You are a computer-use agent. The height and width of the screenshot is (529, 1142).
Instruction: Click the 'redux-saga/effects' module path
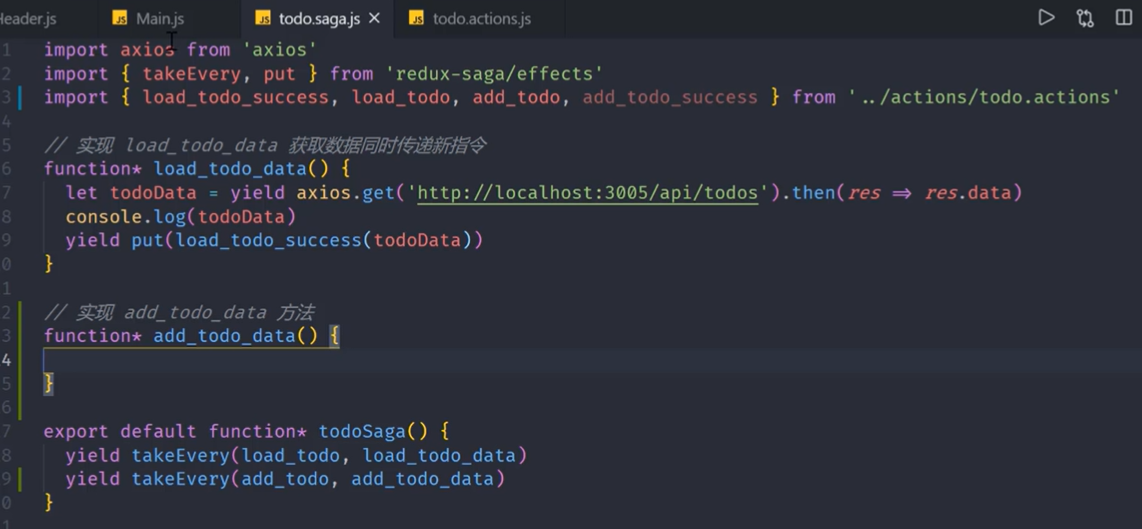click(x=494, y=73)
